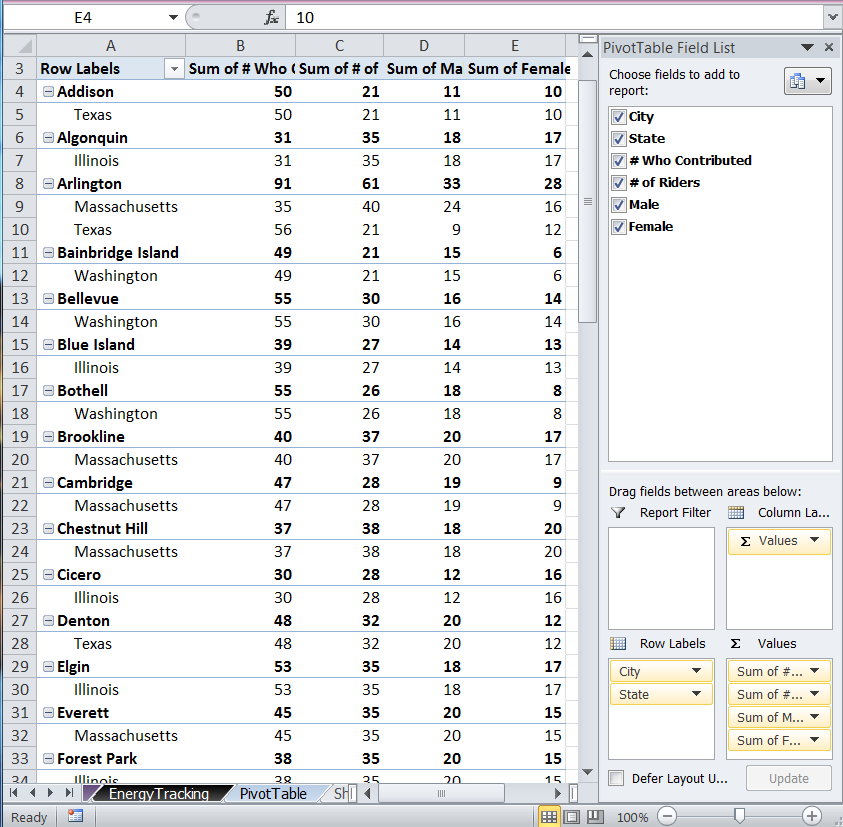Switch to Page Layout view

point(571,817)
